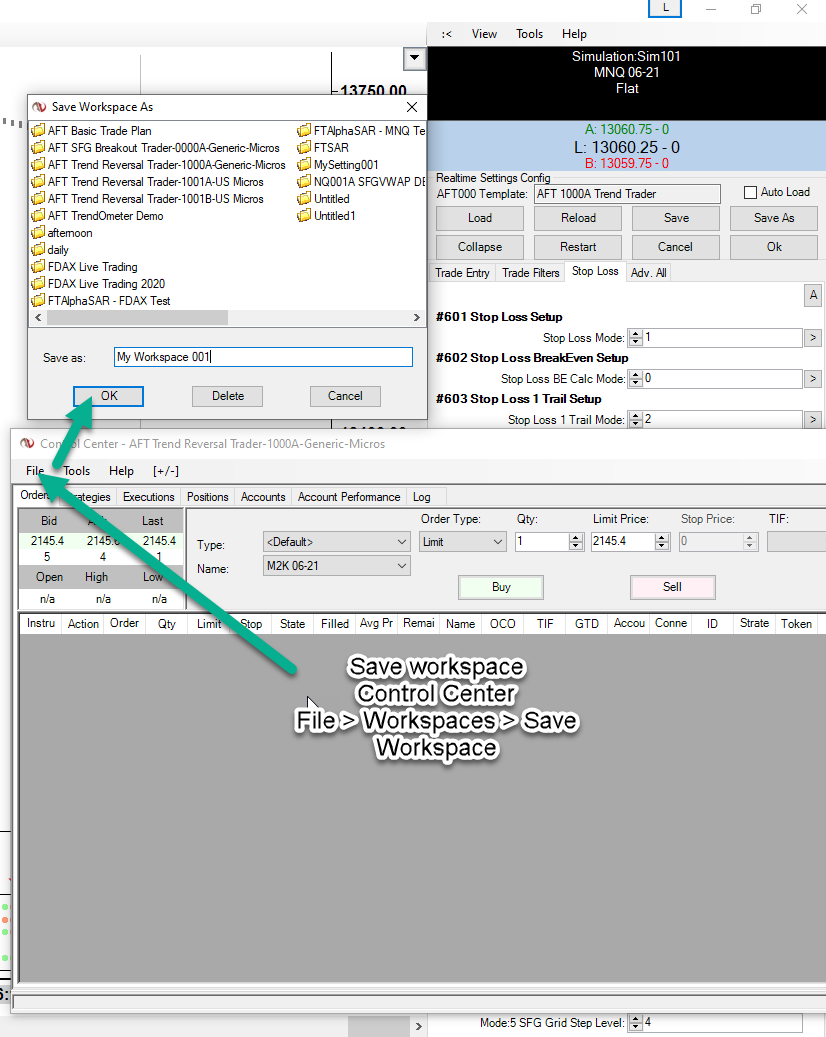The height and width of the screenshot is (1037, 826).
Task: Click OK to save the workspace
Action: (x=109, y=396)
